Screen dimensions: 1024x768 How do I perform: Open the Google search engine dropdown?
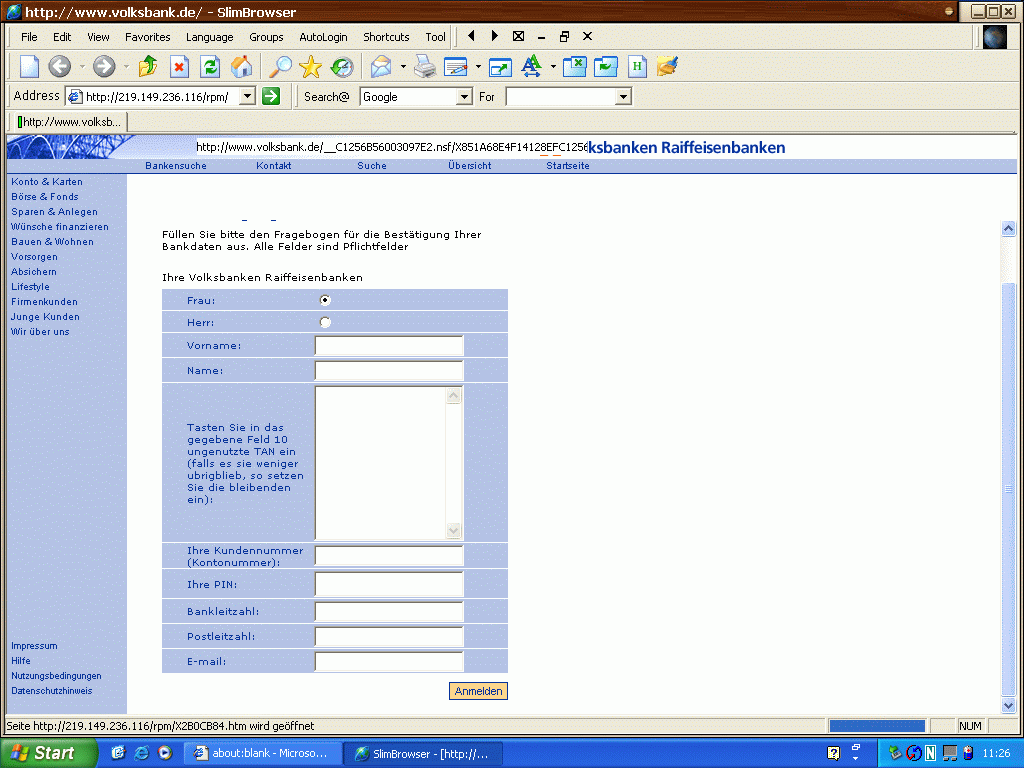(x=464, y=97)
